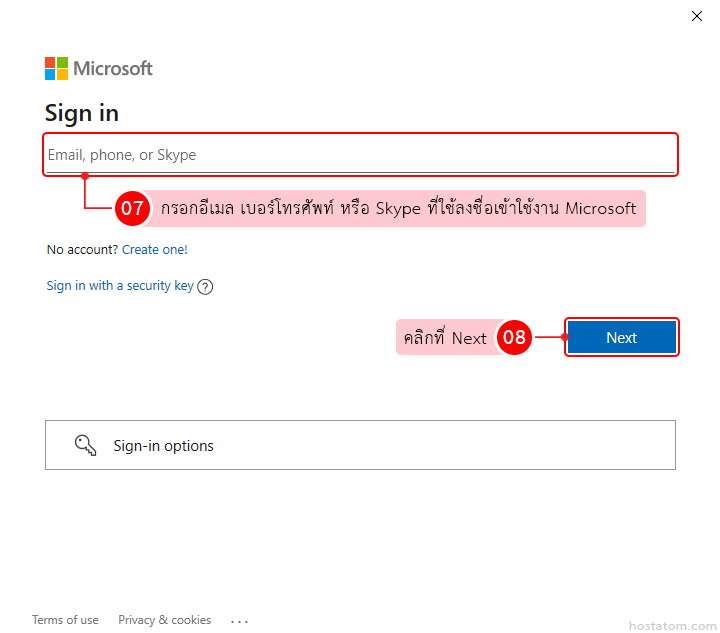Click the pink คลิกที่ Next annotation label
This screenshot has width=720, height=633.
(x=445, y=338)
